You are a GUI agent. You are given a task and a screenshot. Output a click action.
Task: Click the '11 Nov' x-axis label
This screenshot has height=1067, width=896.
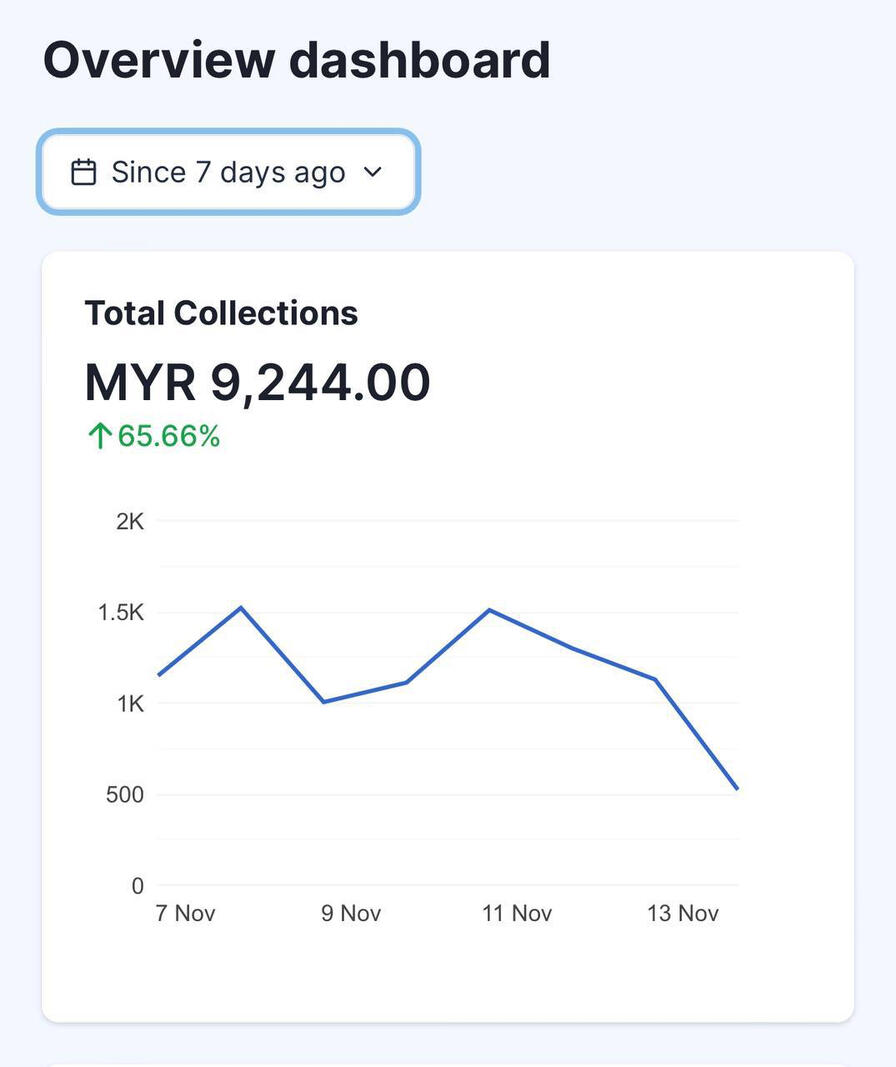(x=517, y=913)
